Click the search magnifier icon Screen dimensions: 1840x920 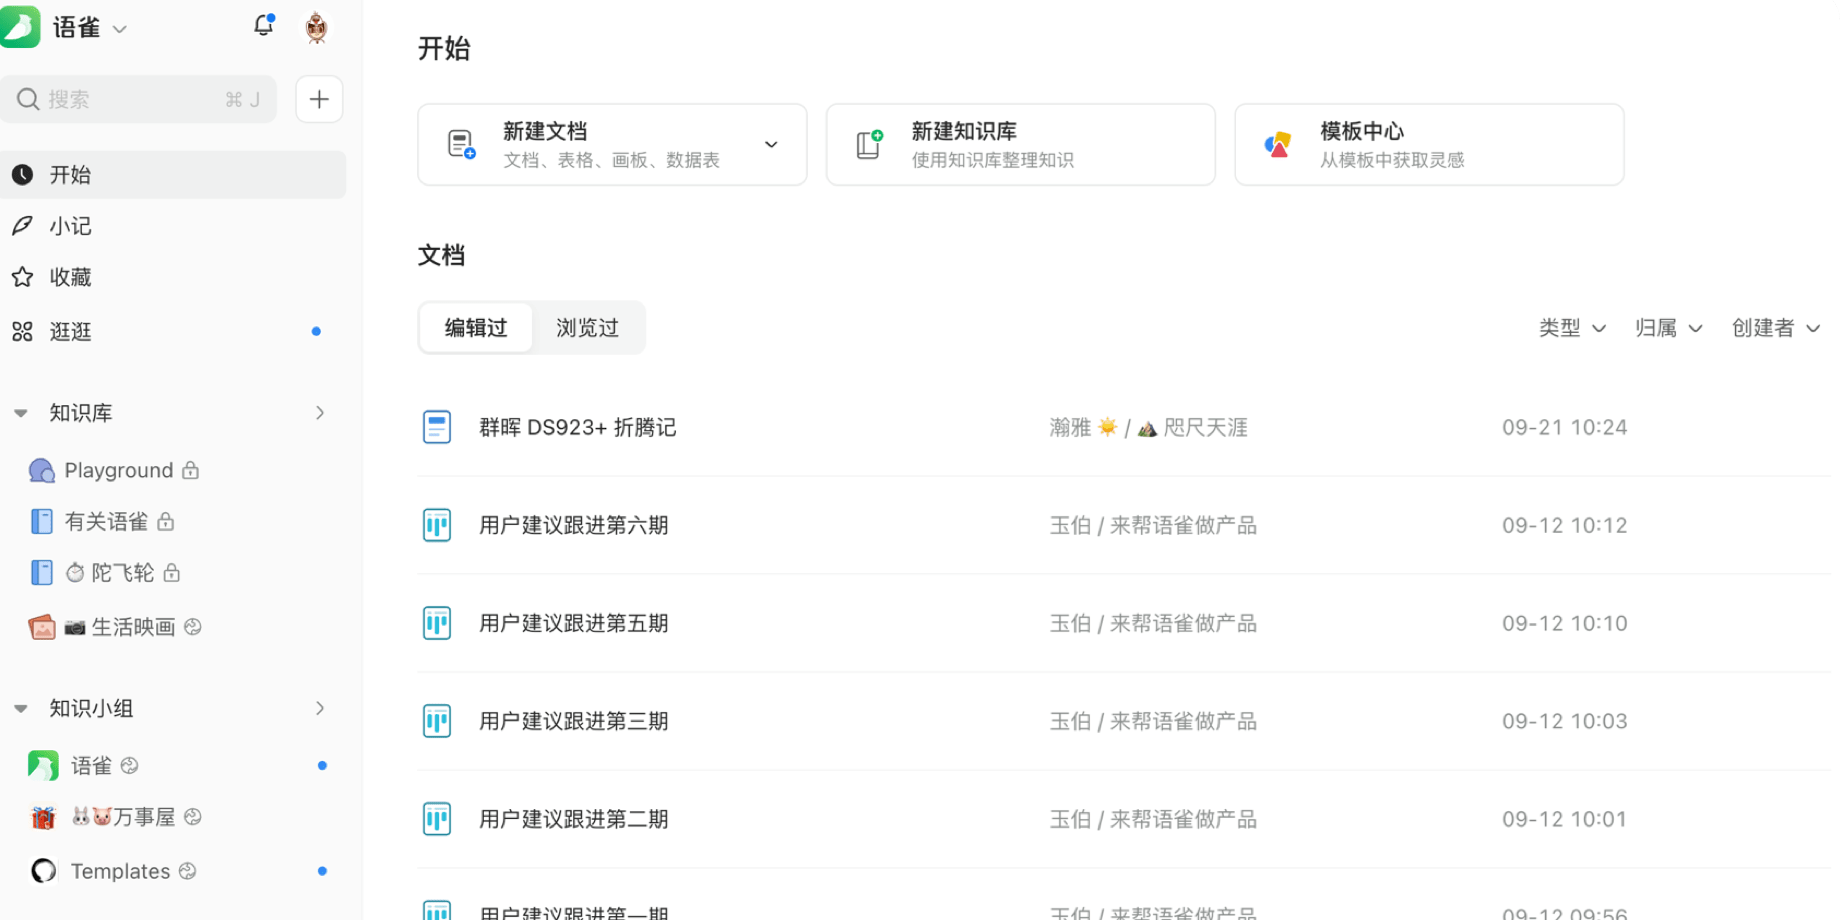(x=28, y=99)
